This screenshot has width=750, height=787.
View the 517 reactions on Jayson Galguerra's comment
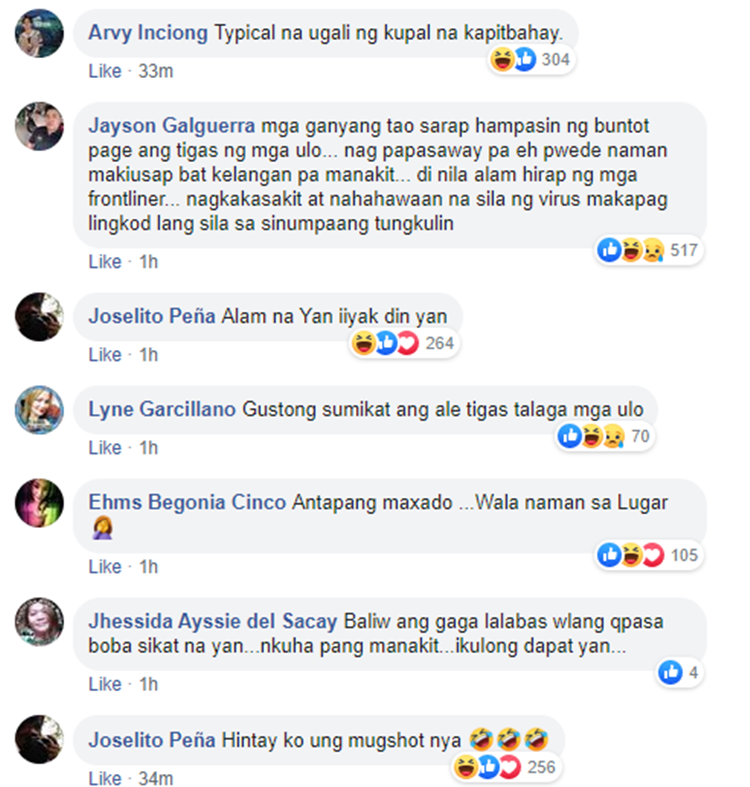(649, 250)
